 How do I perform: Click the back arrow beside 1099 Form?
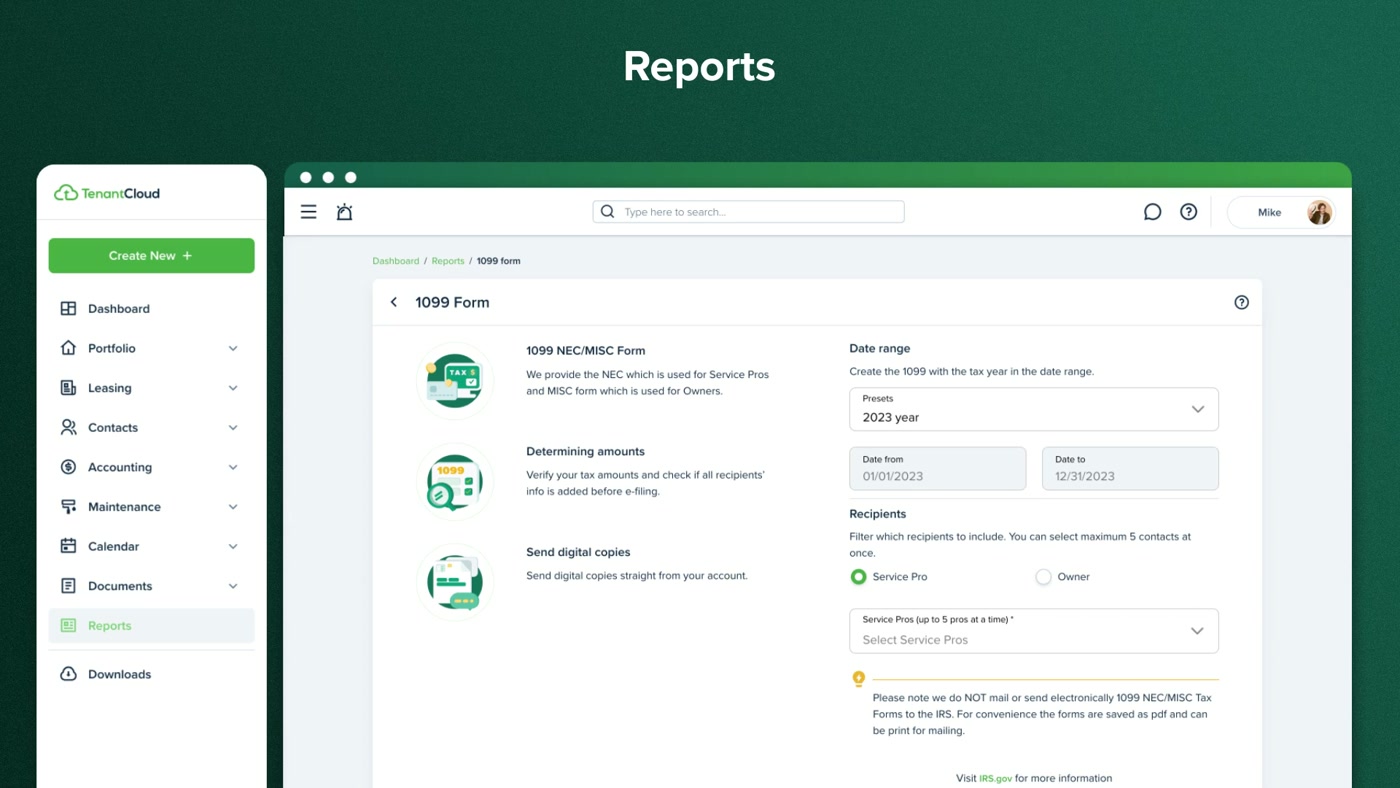pos(394,302)
